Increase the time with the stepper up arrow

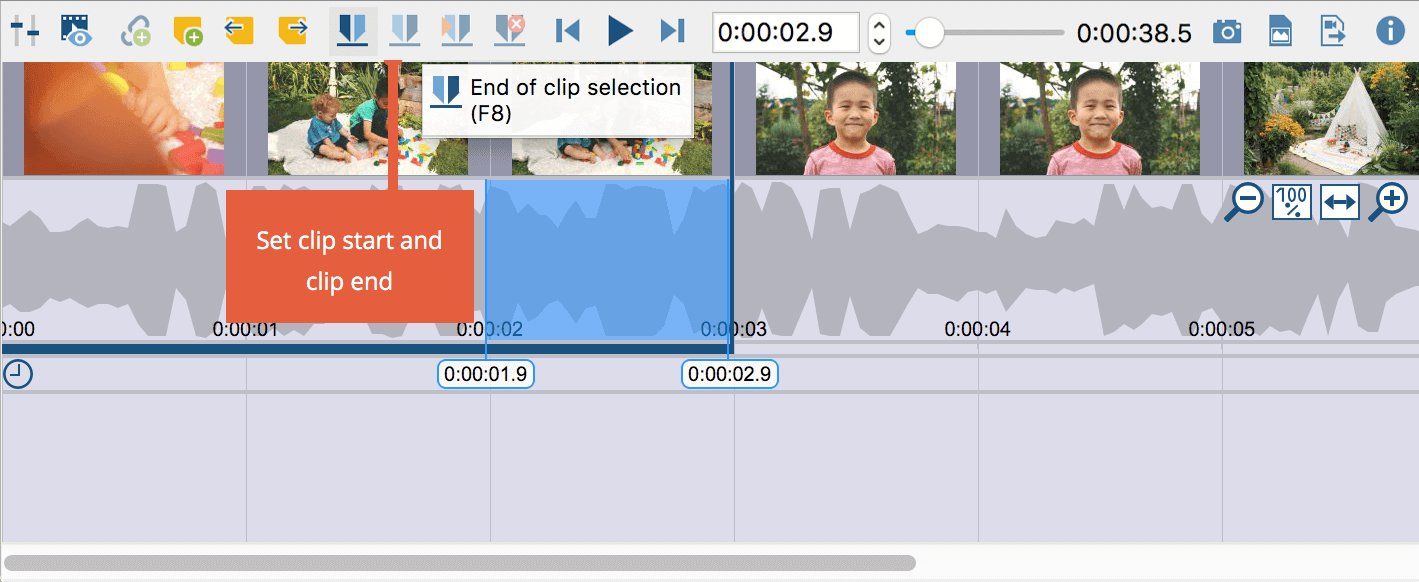pos(879,24)
